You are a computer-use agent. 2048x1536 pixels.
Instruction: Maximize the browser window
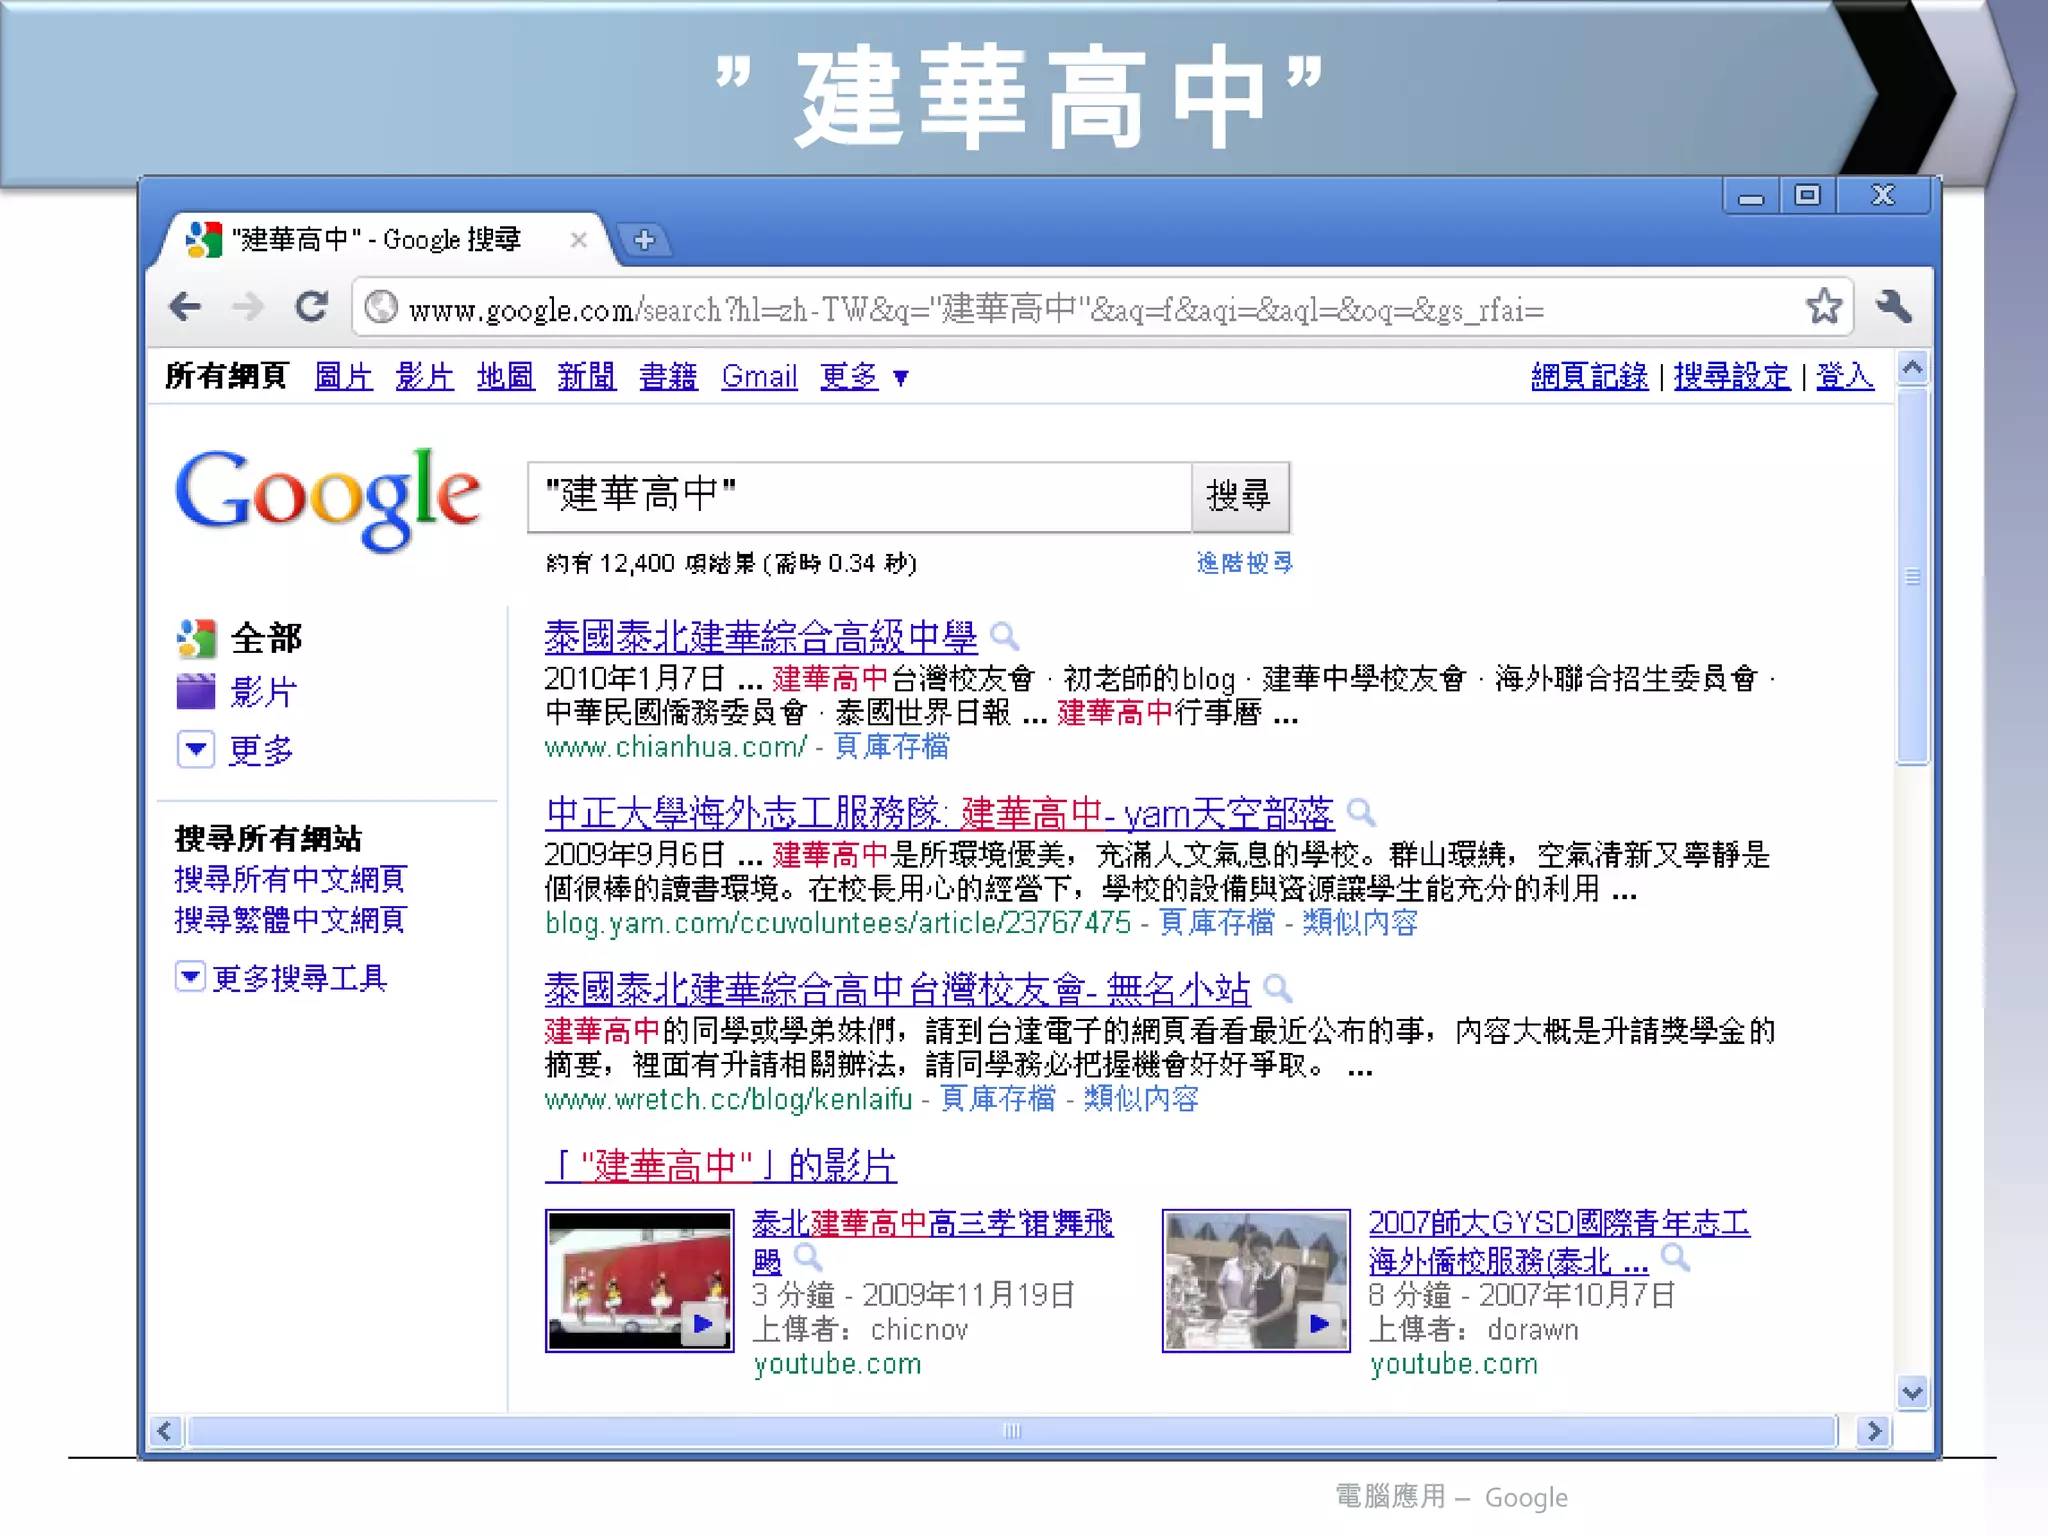click(1808, 196)
